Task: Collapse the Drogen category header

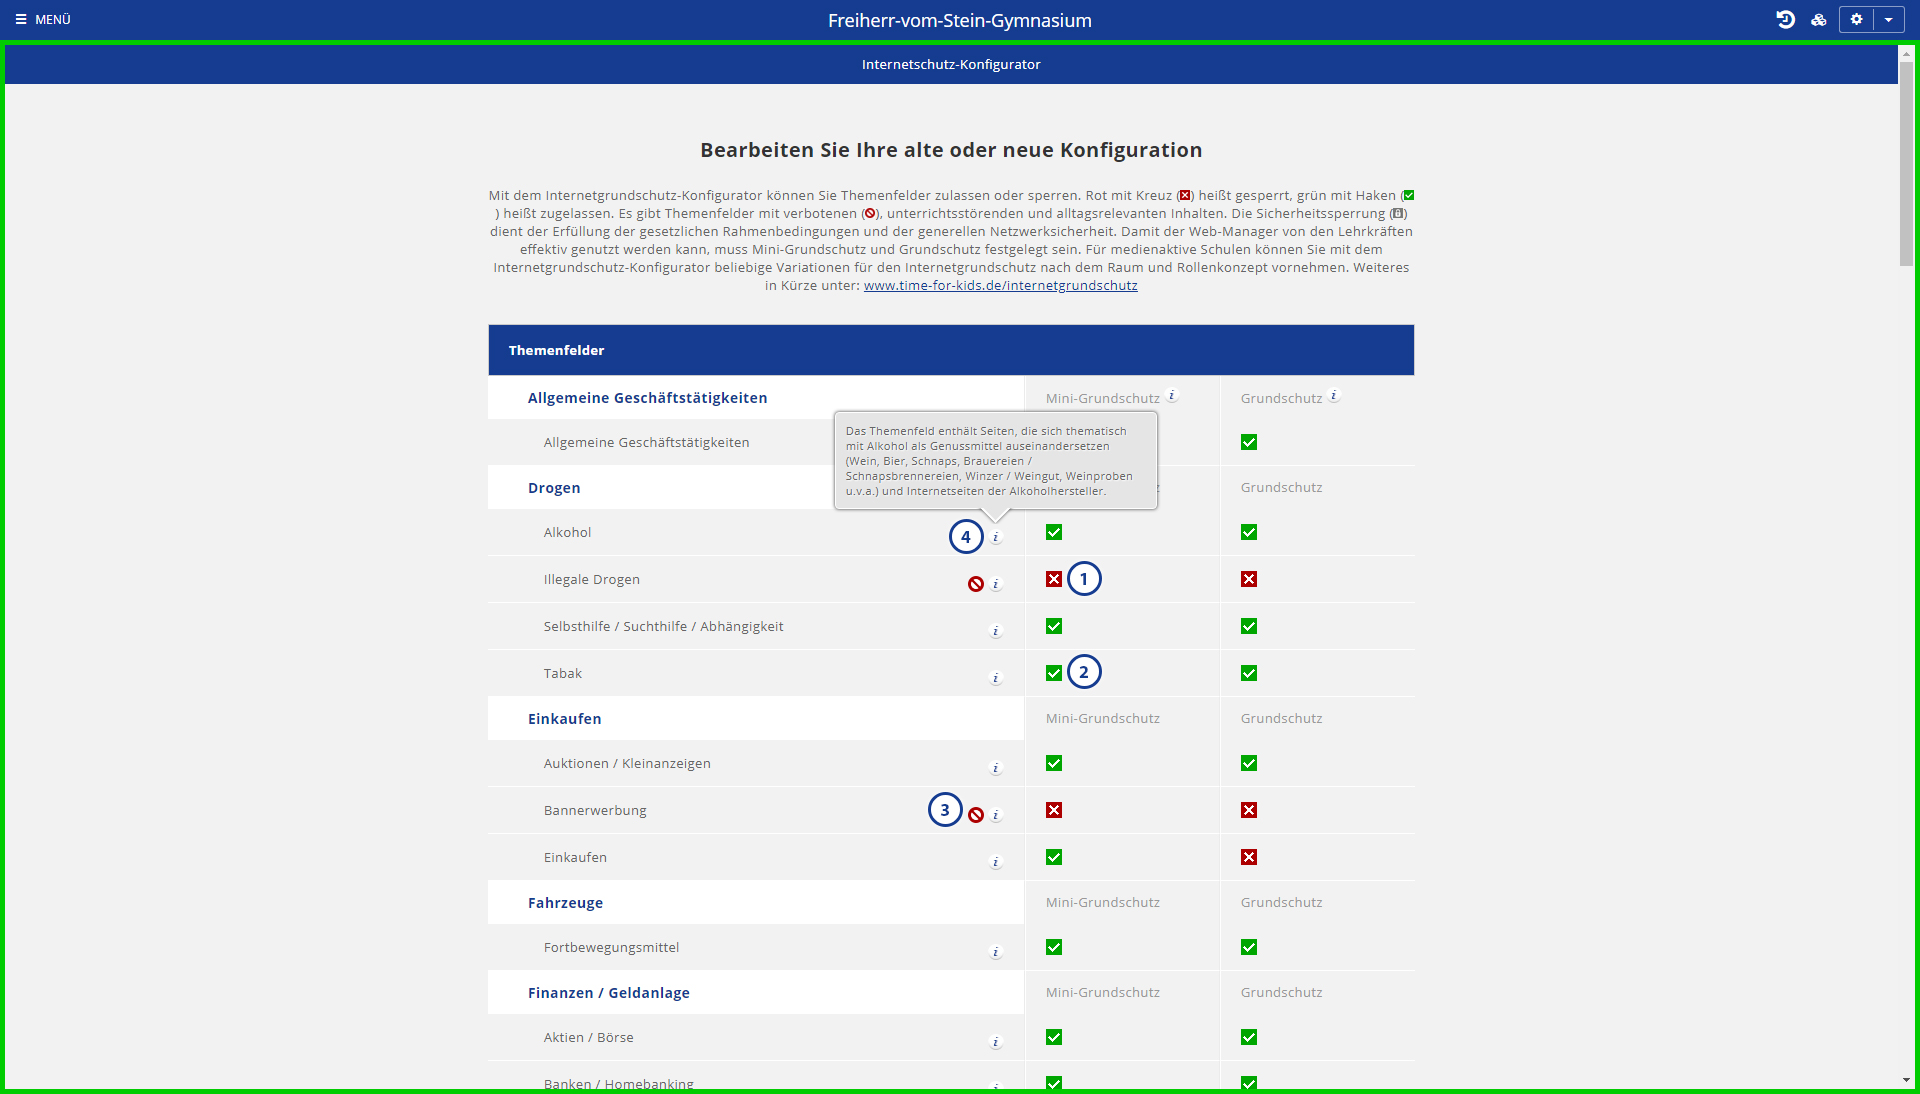Action: point(554,488)
